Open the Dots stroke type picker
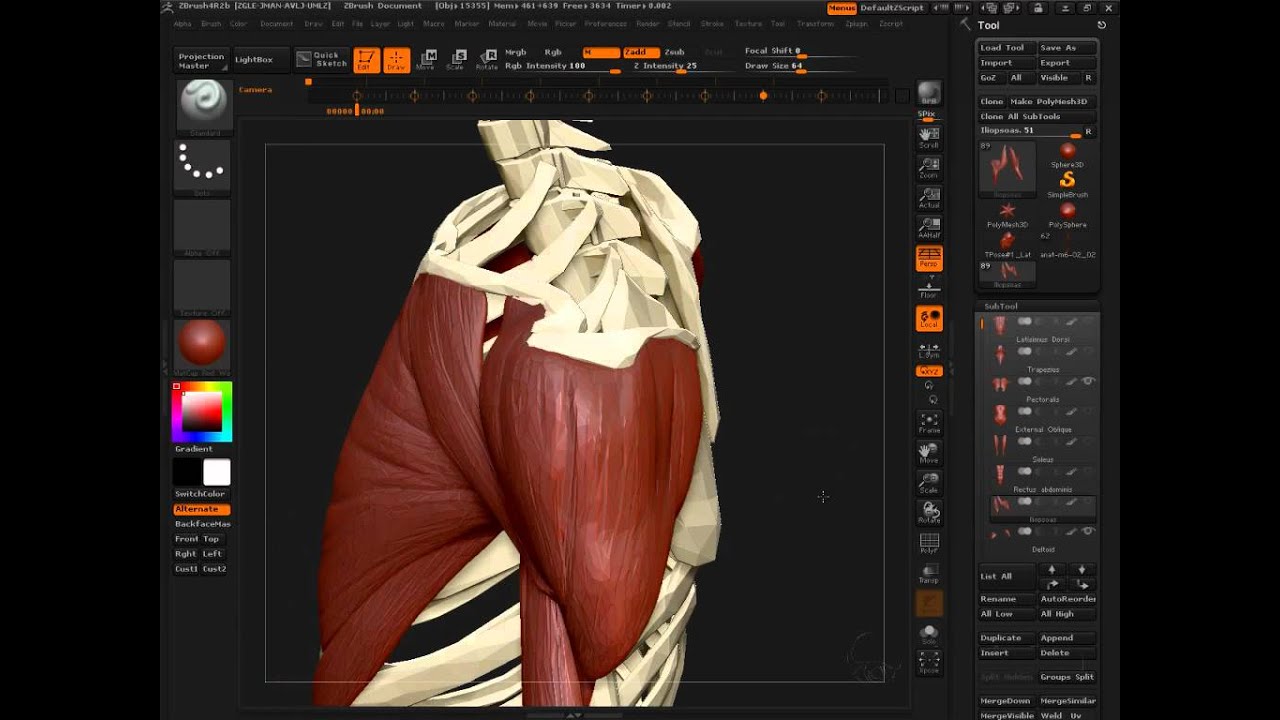 point(203,167)
